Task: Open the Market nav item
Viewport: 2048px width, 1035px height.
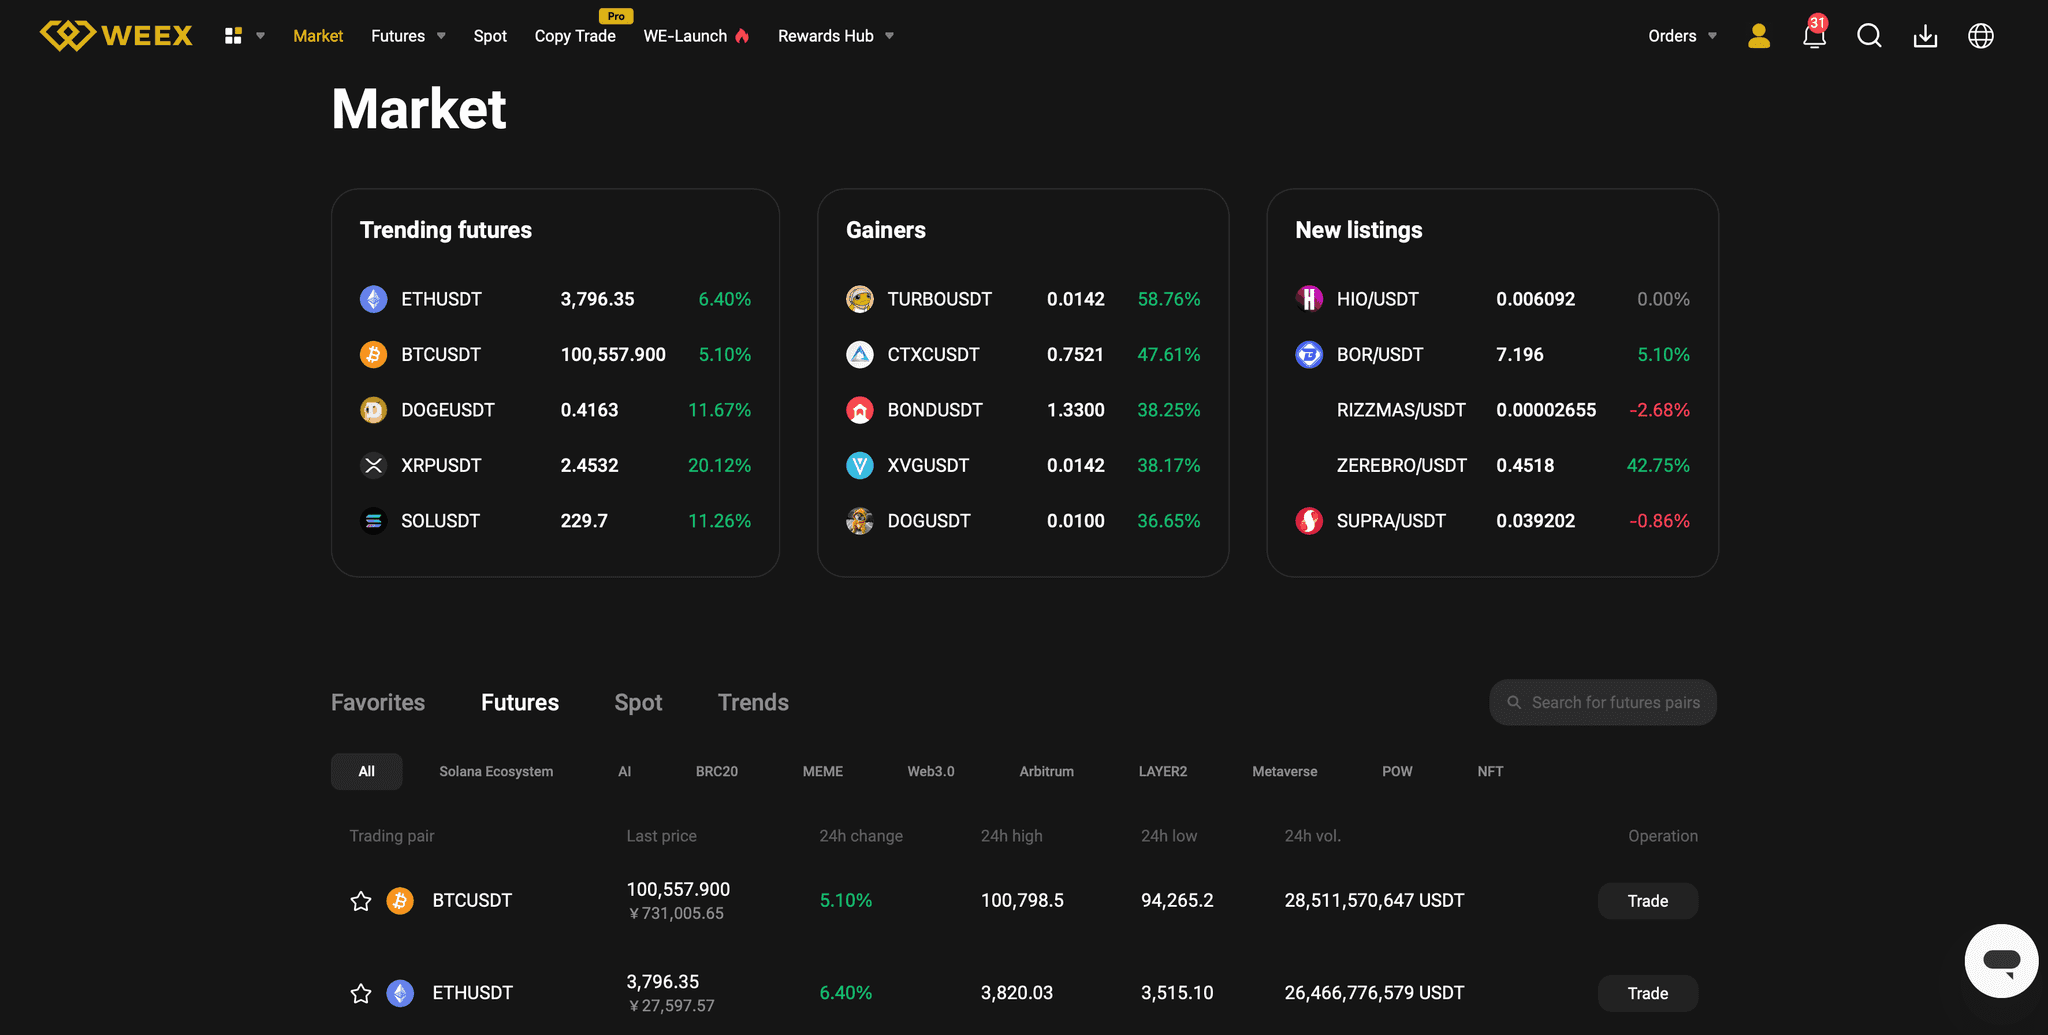Action: pos(318,36)
